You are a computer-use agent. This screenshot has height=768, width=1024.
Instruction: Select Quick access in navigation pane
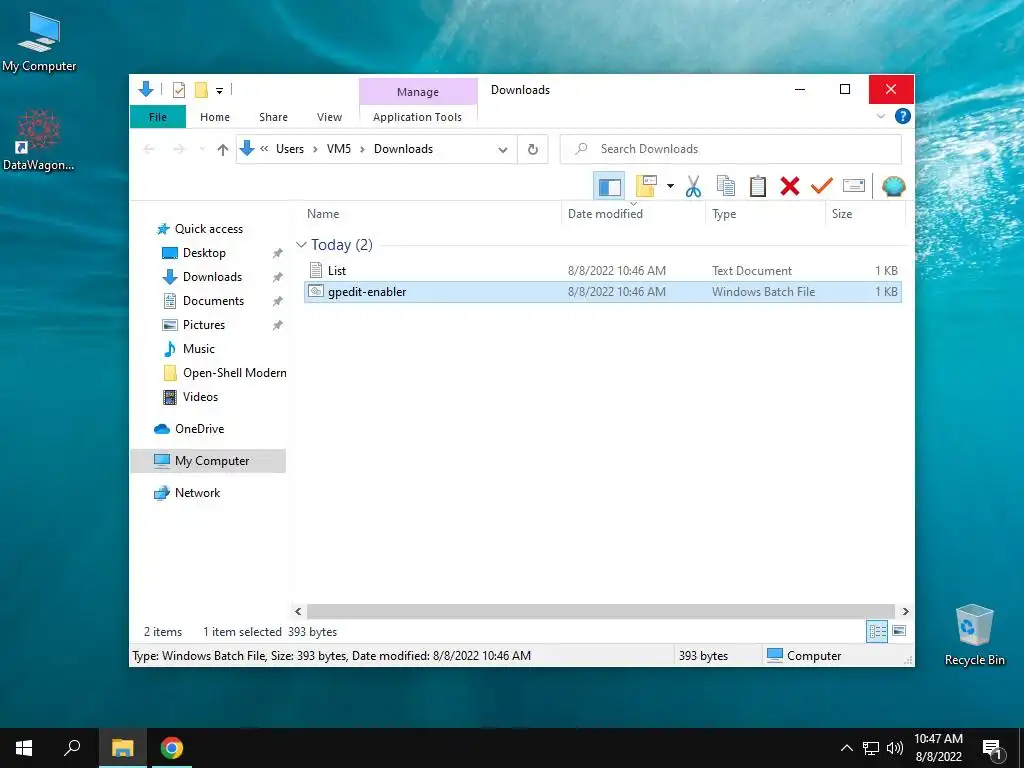[208, 229]
